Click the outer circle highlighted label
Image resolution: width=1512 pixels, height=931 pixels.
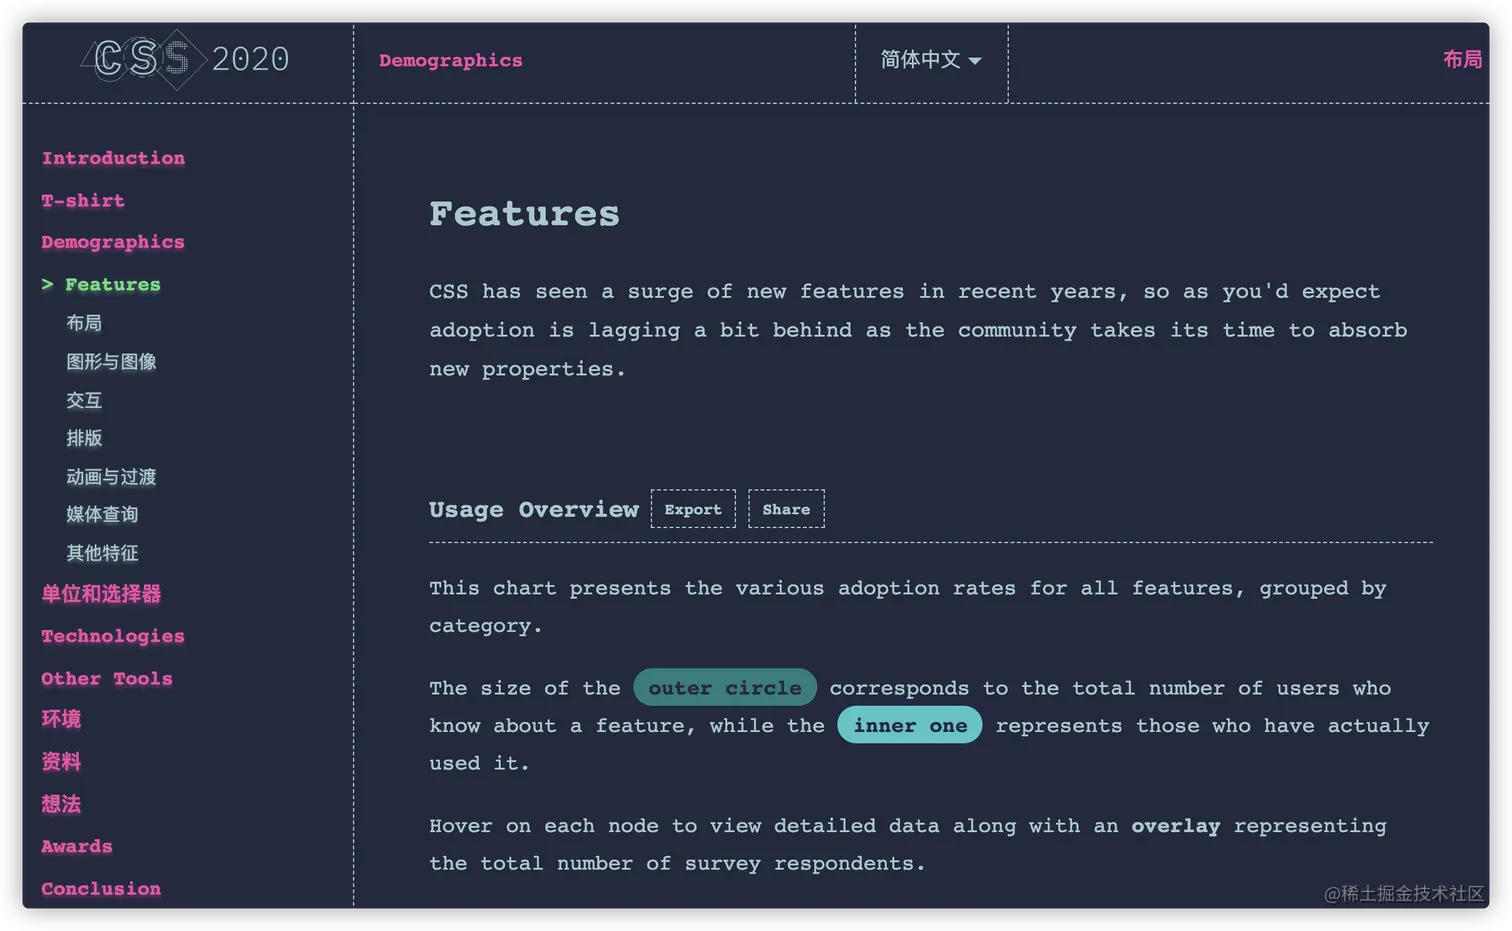click(725, 688)
